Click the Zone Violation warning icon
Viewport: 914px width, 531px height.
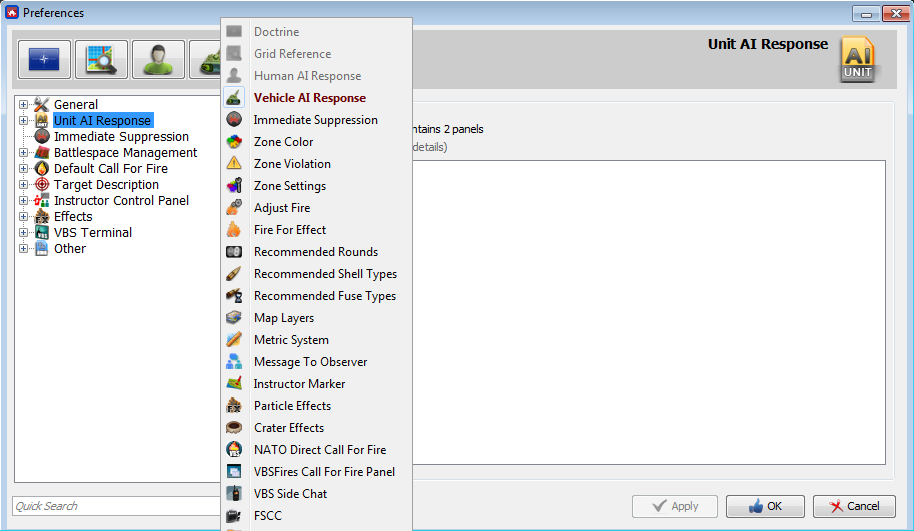tap(234, 163)
